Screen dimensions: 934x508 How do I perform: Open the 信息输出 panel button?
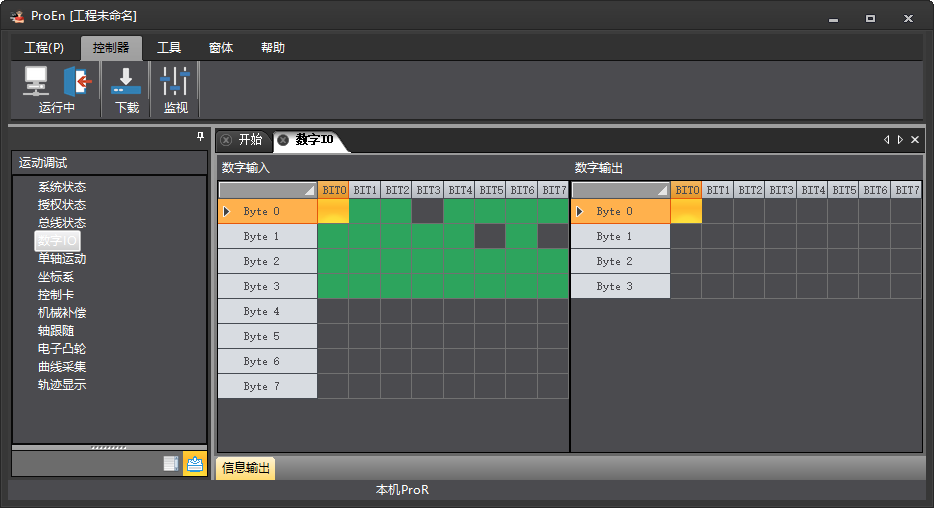(245, 468)
